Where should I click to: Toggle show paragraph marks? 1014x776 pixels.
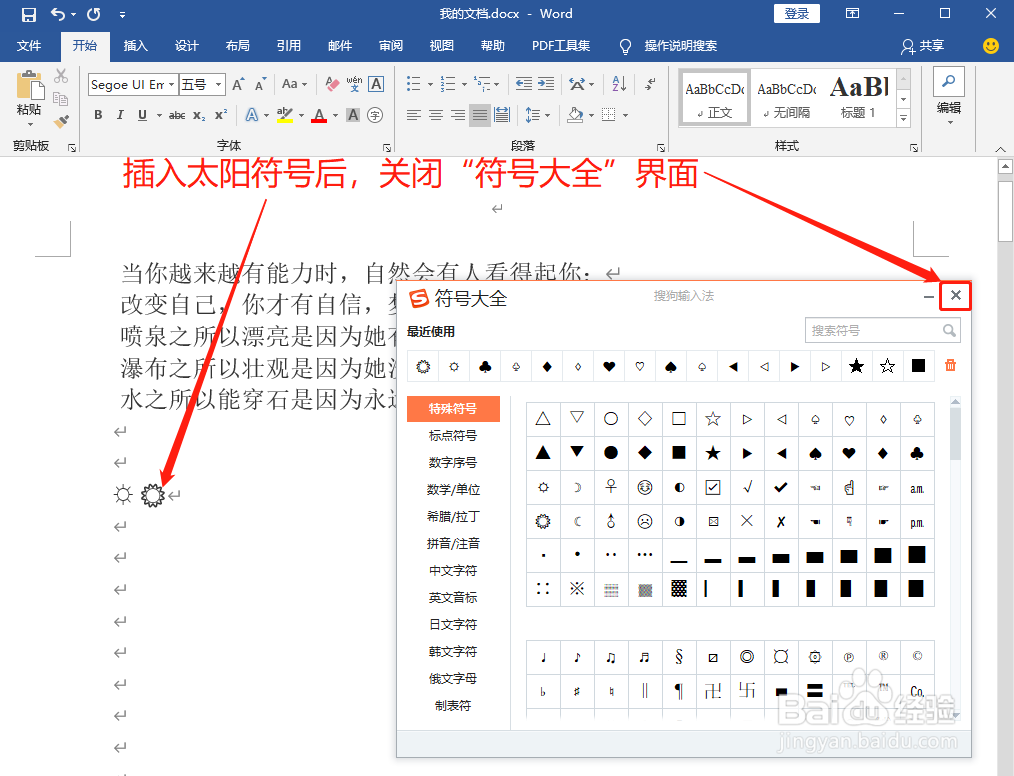click(650, 84)
